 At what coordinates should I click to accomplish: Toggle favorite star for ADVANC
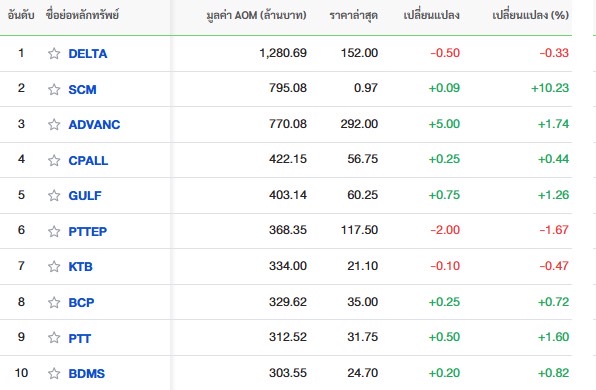(x=54, y=124)
